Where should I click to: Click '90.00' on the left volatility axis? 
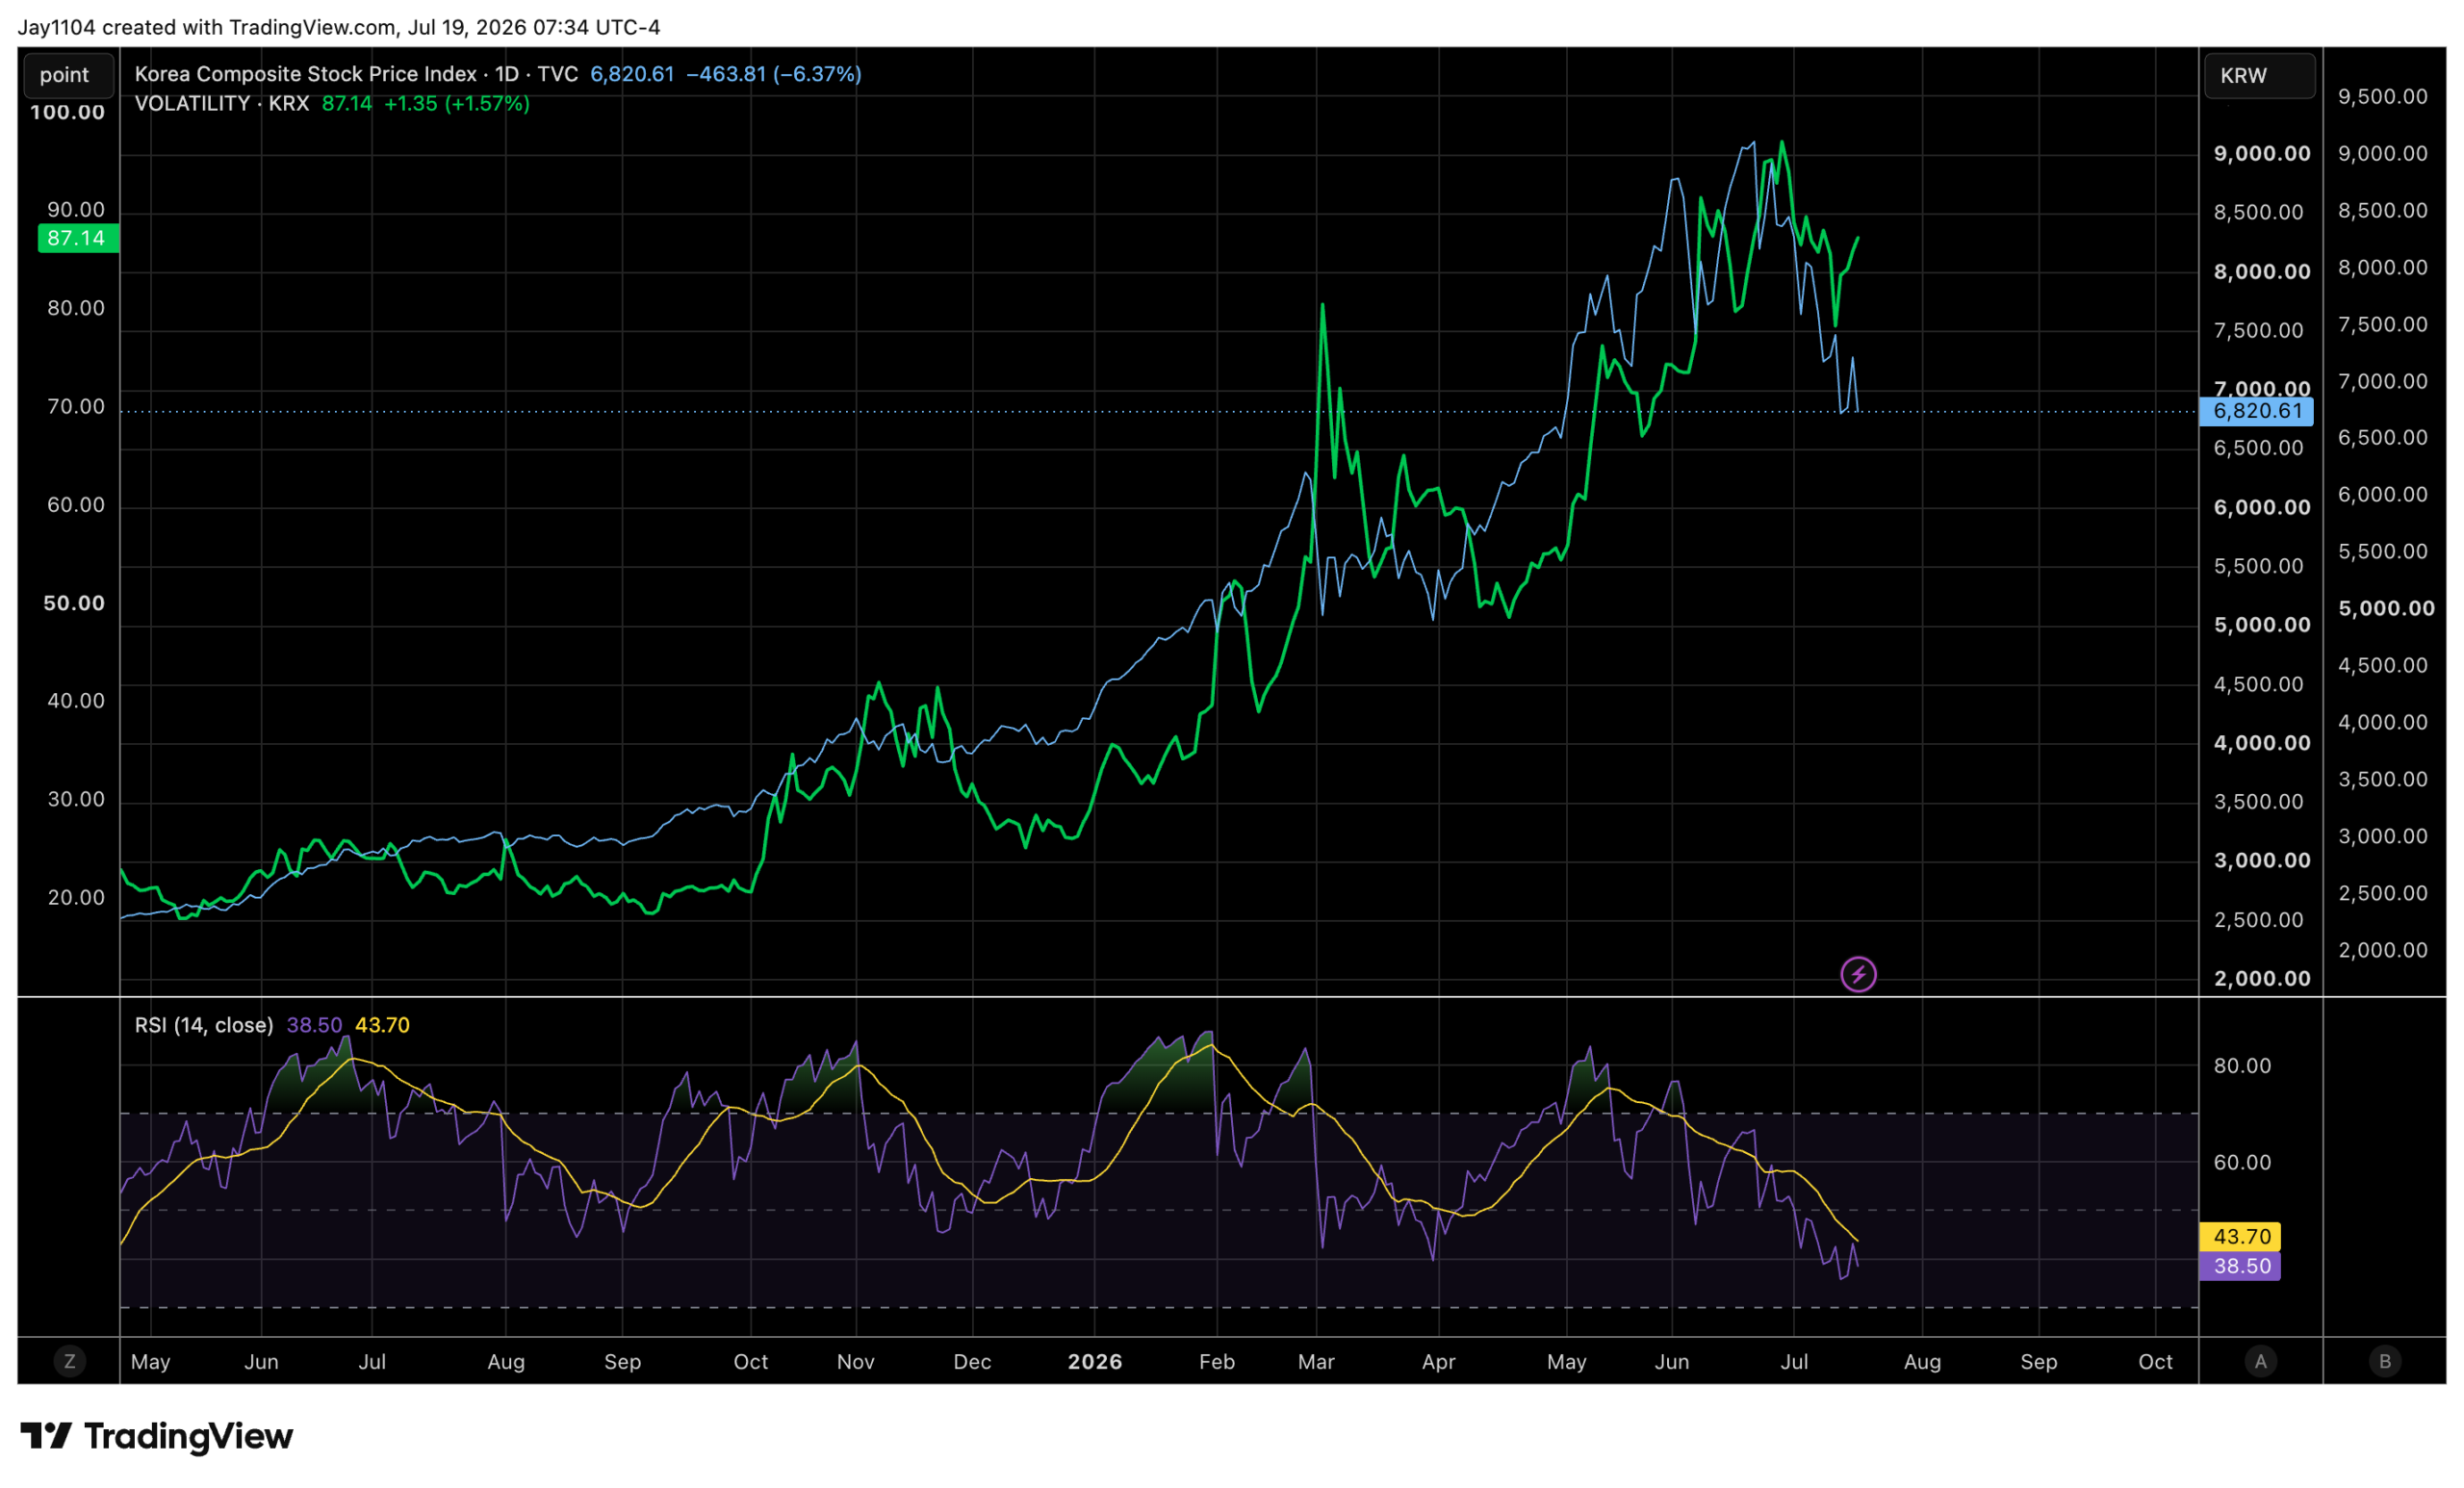coord(76,209)
